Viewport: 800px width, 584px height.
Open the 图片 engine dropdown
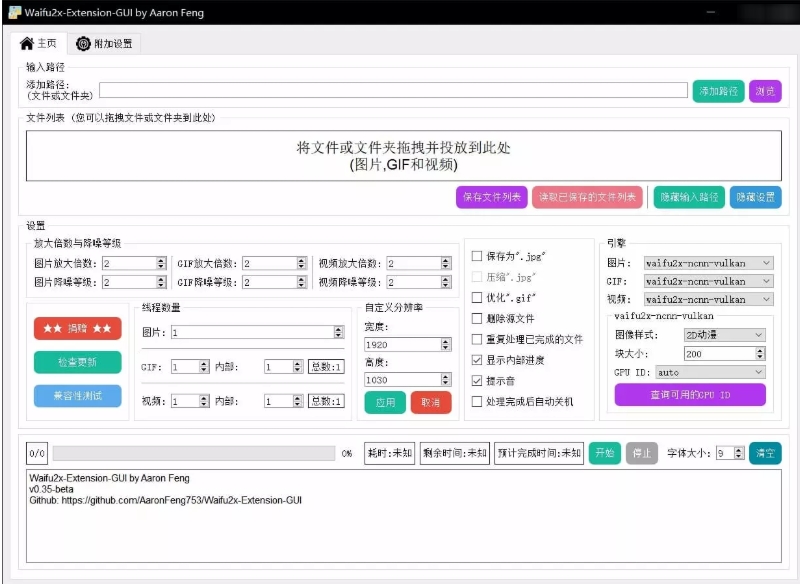[708, 263]
